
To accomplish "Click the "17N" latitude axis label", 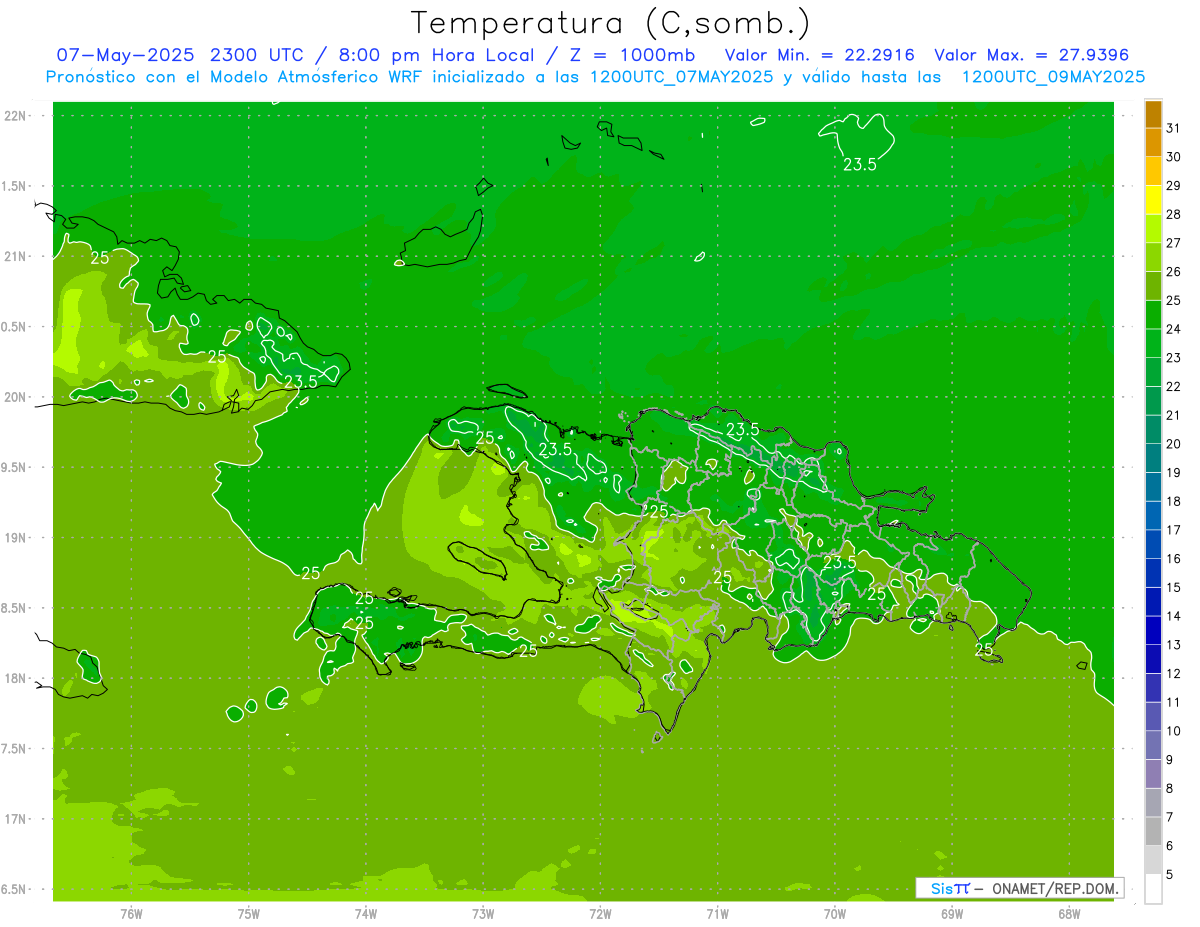I will [17, 819].
